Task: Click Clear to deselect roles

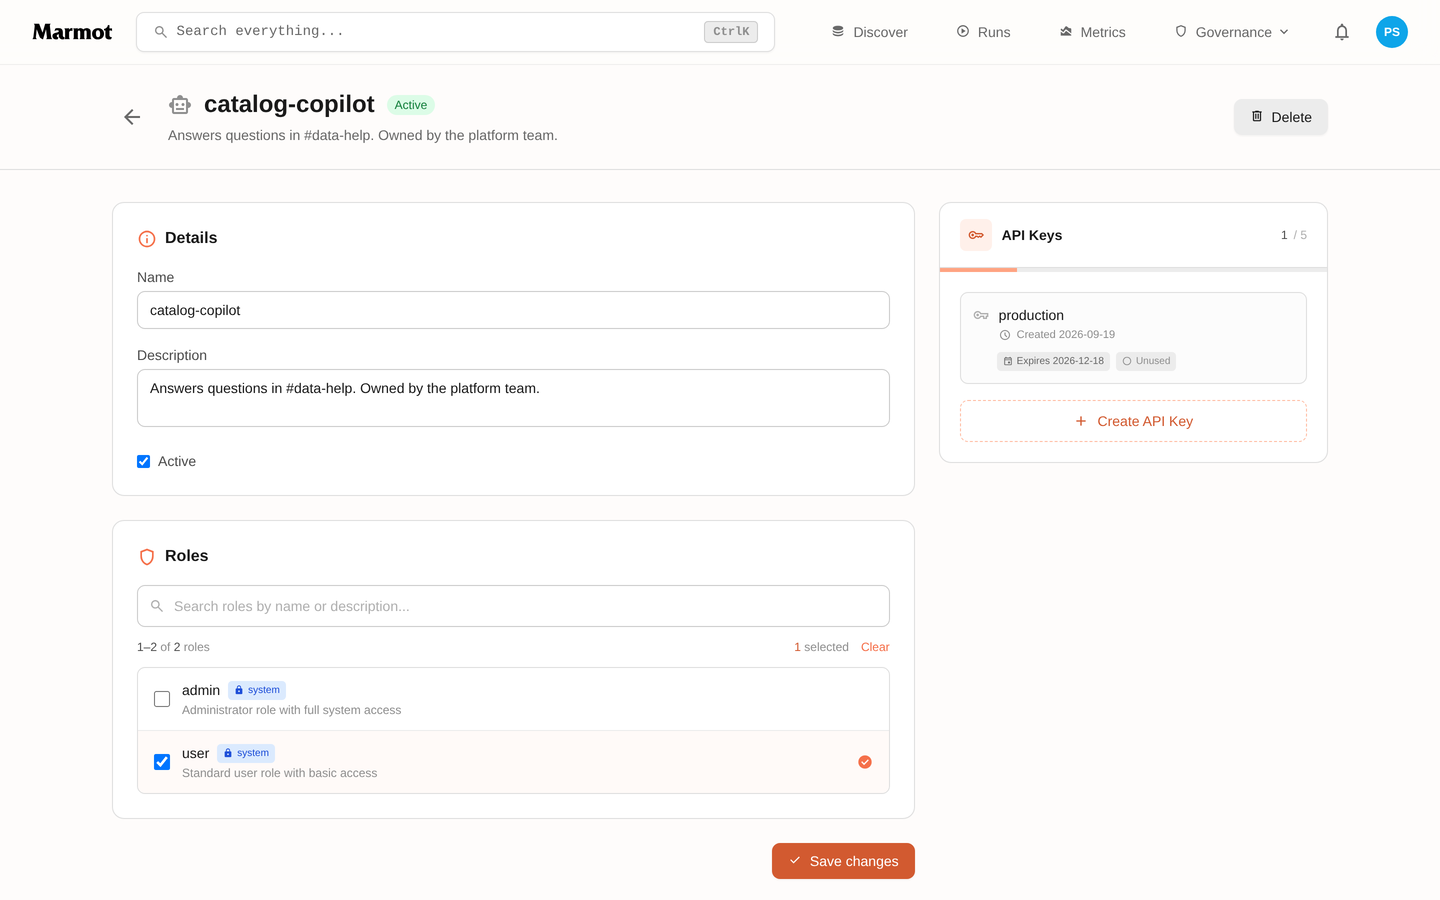Action: (875, 647)
